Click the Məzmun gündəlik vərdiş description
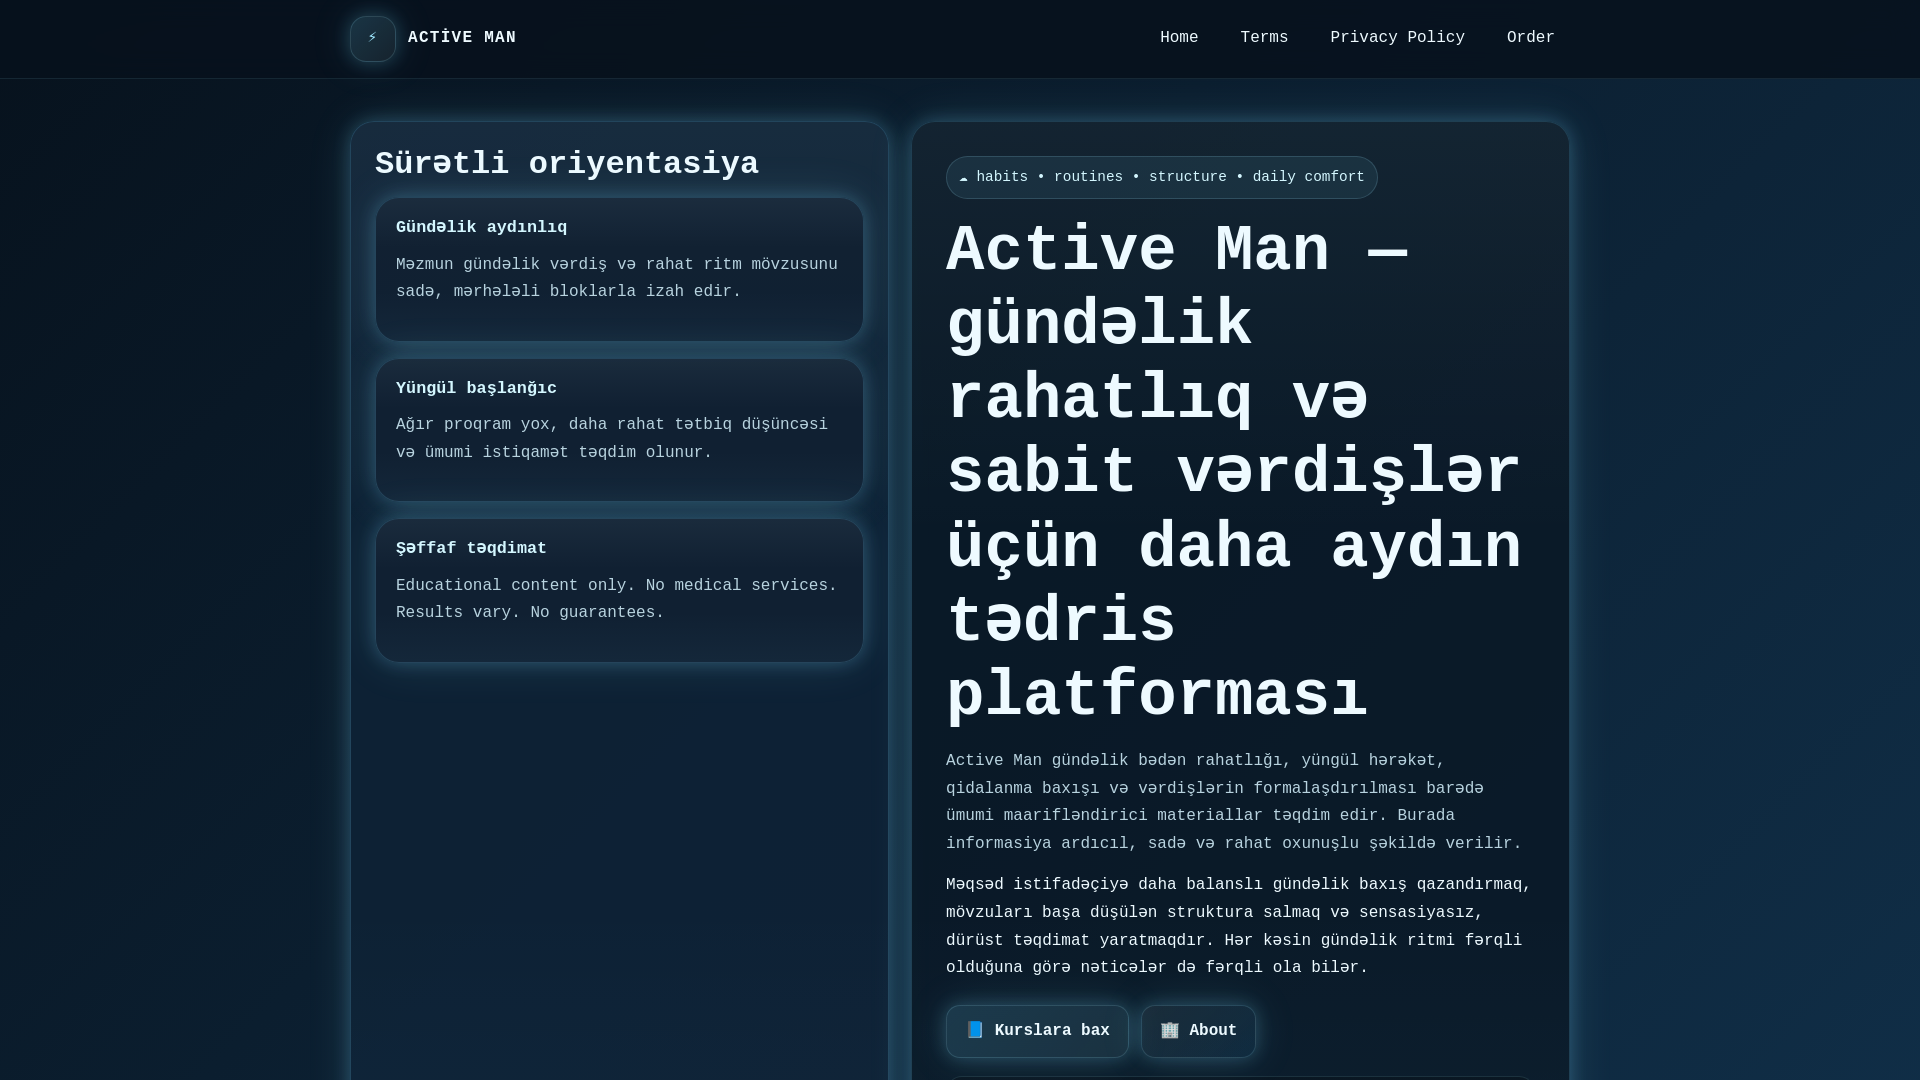Screen dimensions: 1920x1080 click(x=617, y=278)
